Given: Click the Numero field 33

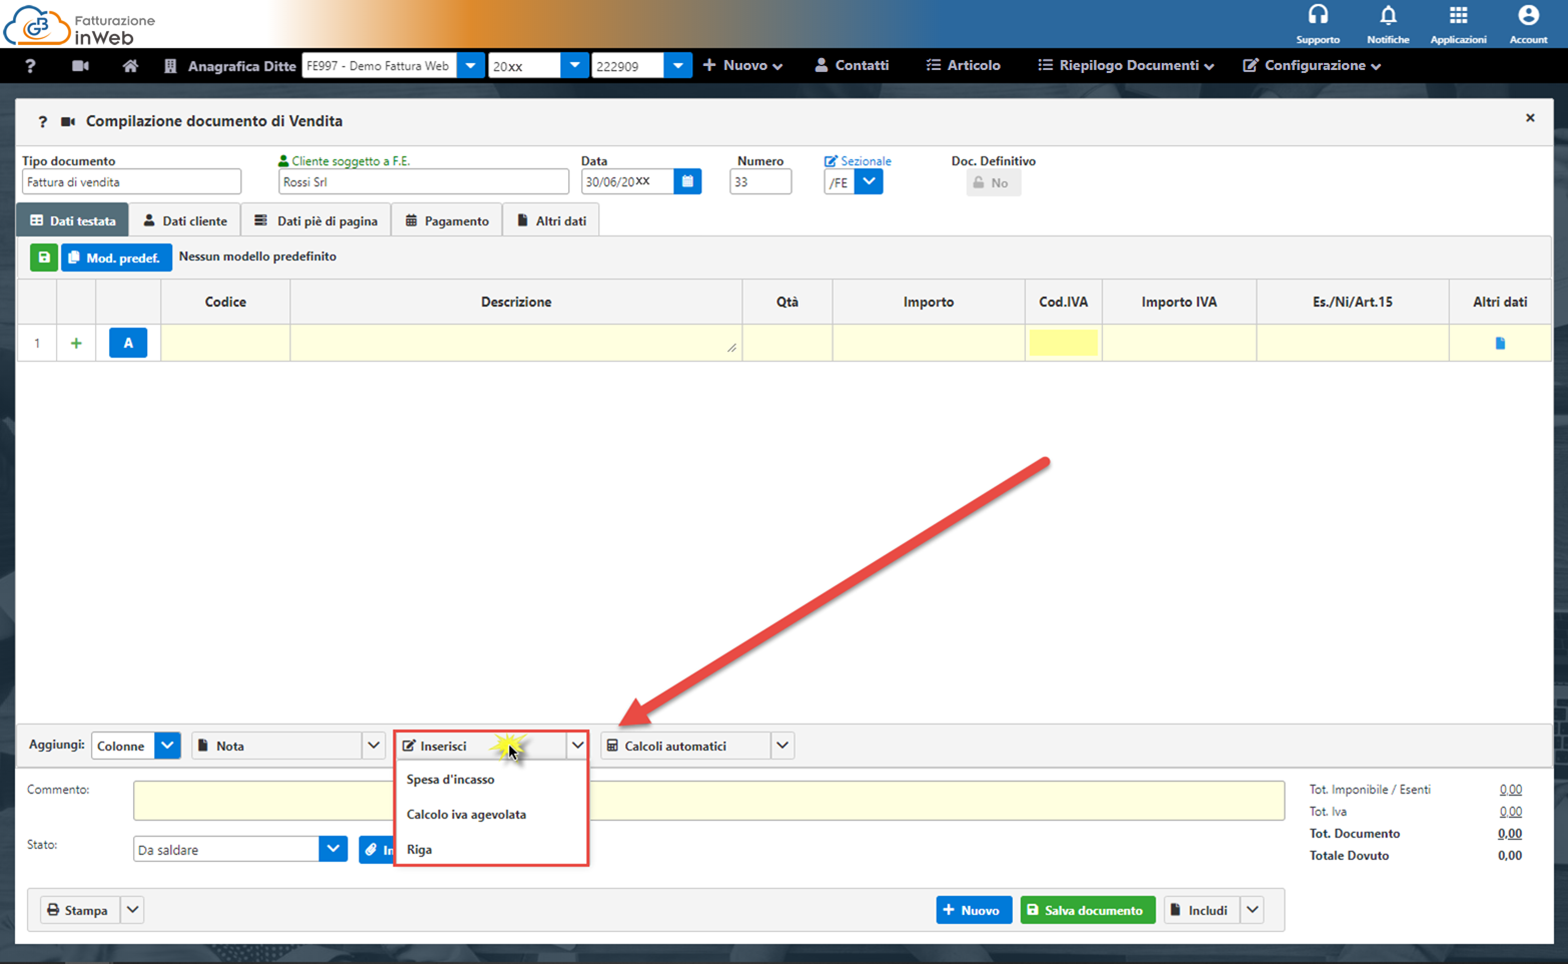Looking at the screenshot, I should 760,182.
